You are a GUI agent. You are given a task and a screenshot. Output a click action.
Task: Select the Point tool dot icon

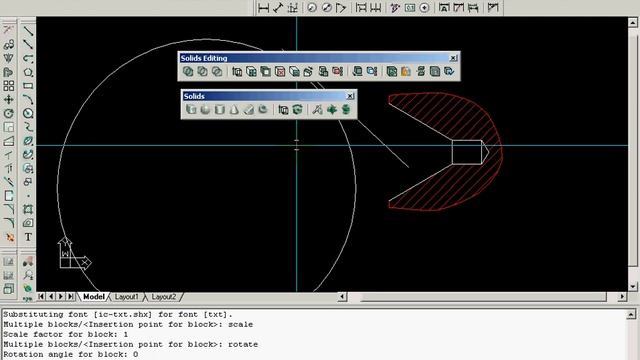pos(28,196)
